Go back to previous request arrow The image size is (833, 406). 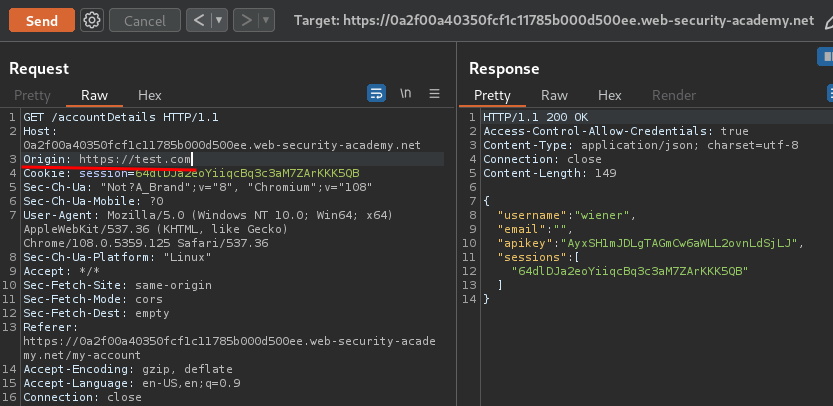pos(199,21)
